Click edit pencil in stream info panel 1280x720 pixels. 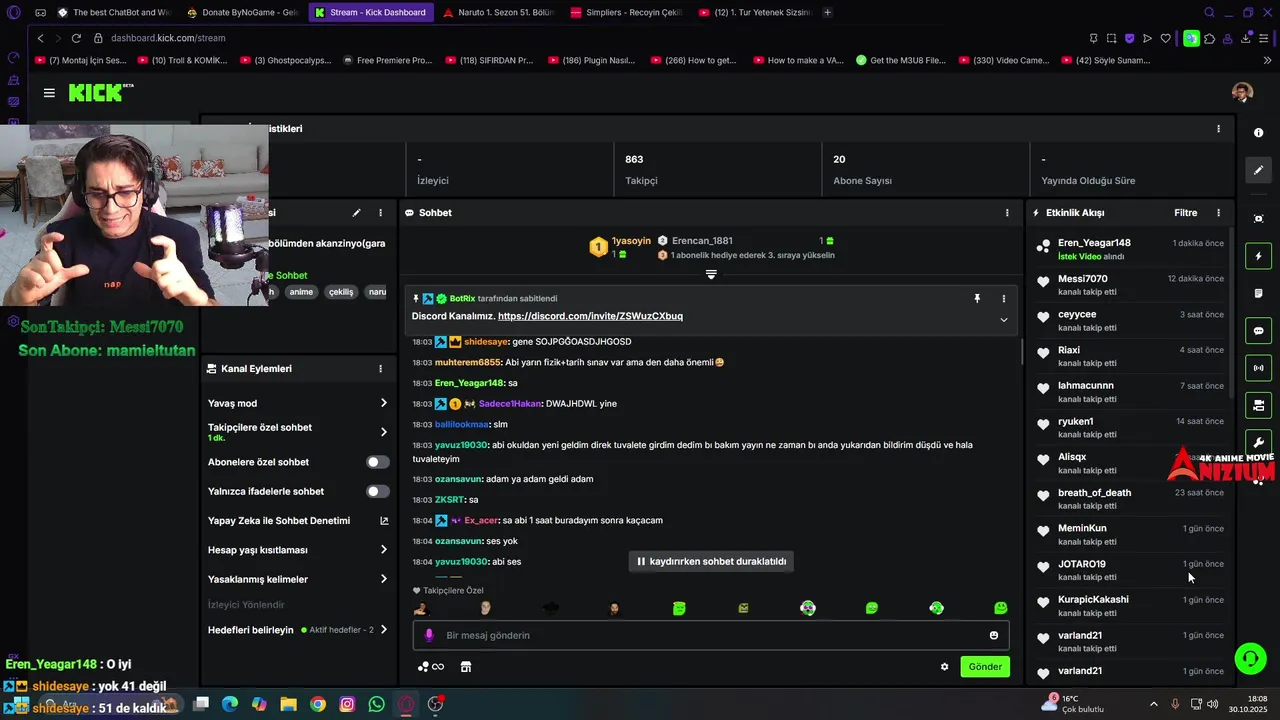pos(356,213)
